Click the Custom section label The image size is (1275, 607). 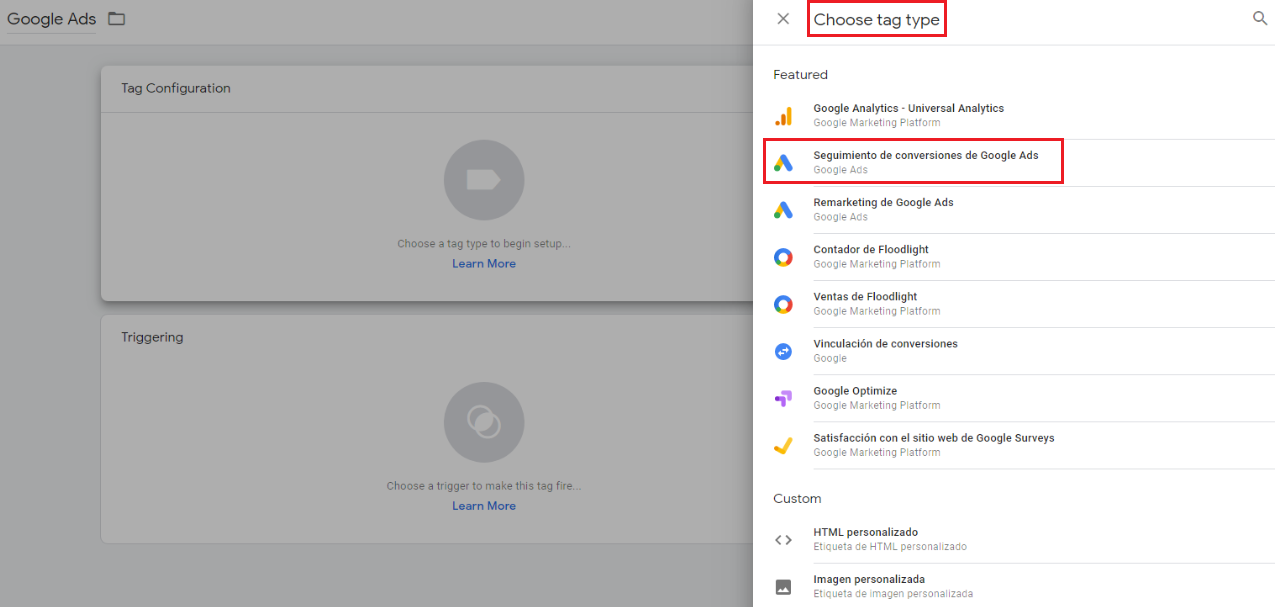tap(797, 499)
